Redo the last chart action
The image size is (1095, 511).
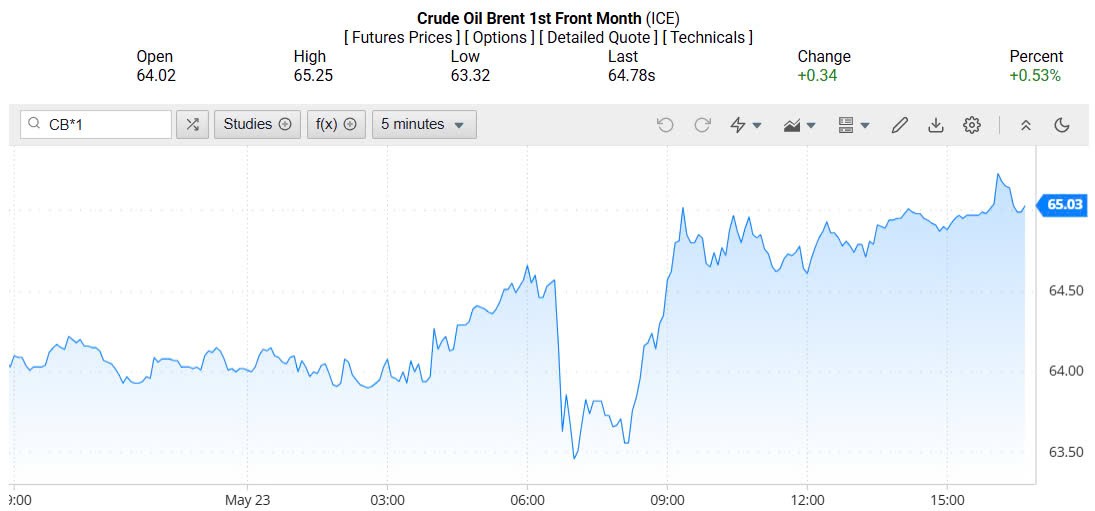pos(702,125)
